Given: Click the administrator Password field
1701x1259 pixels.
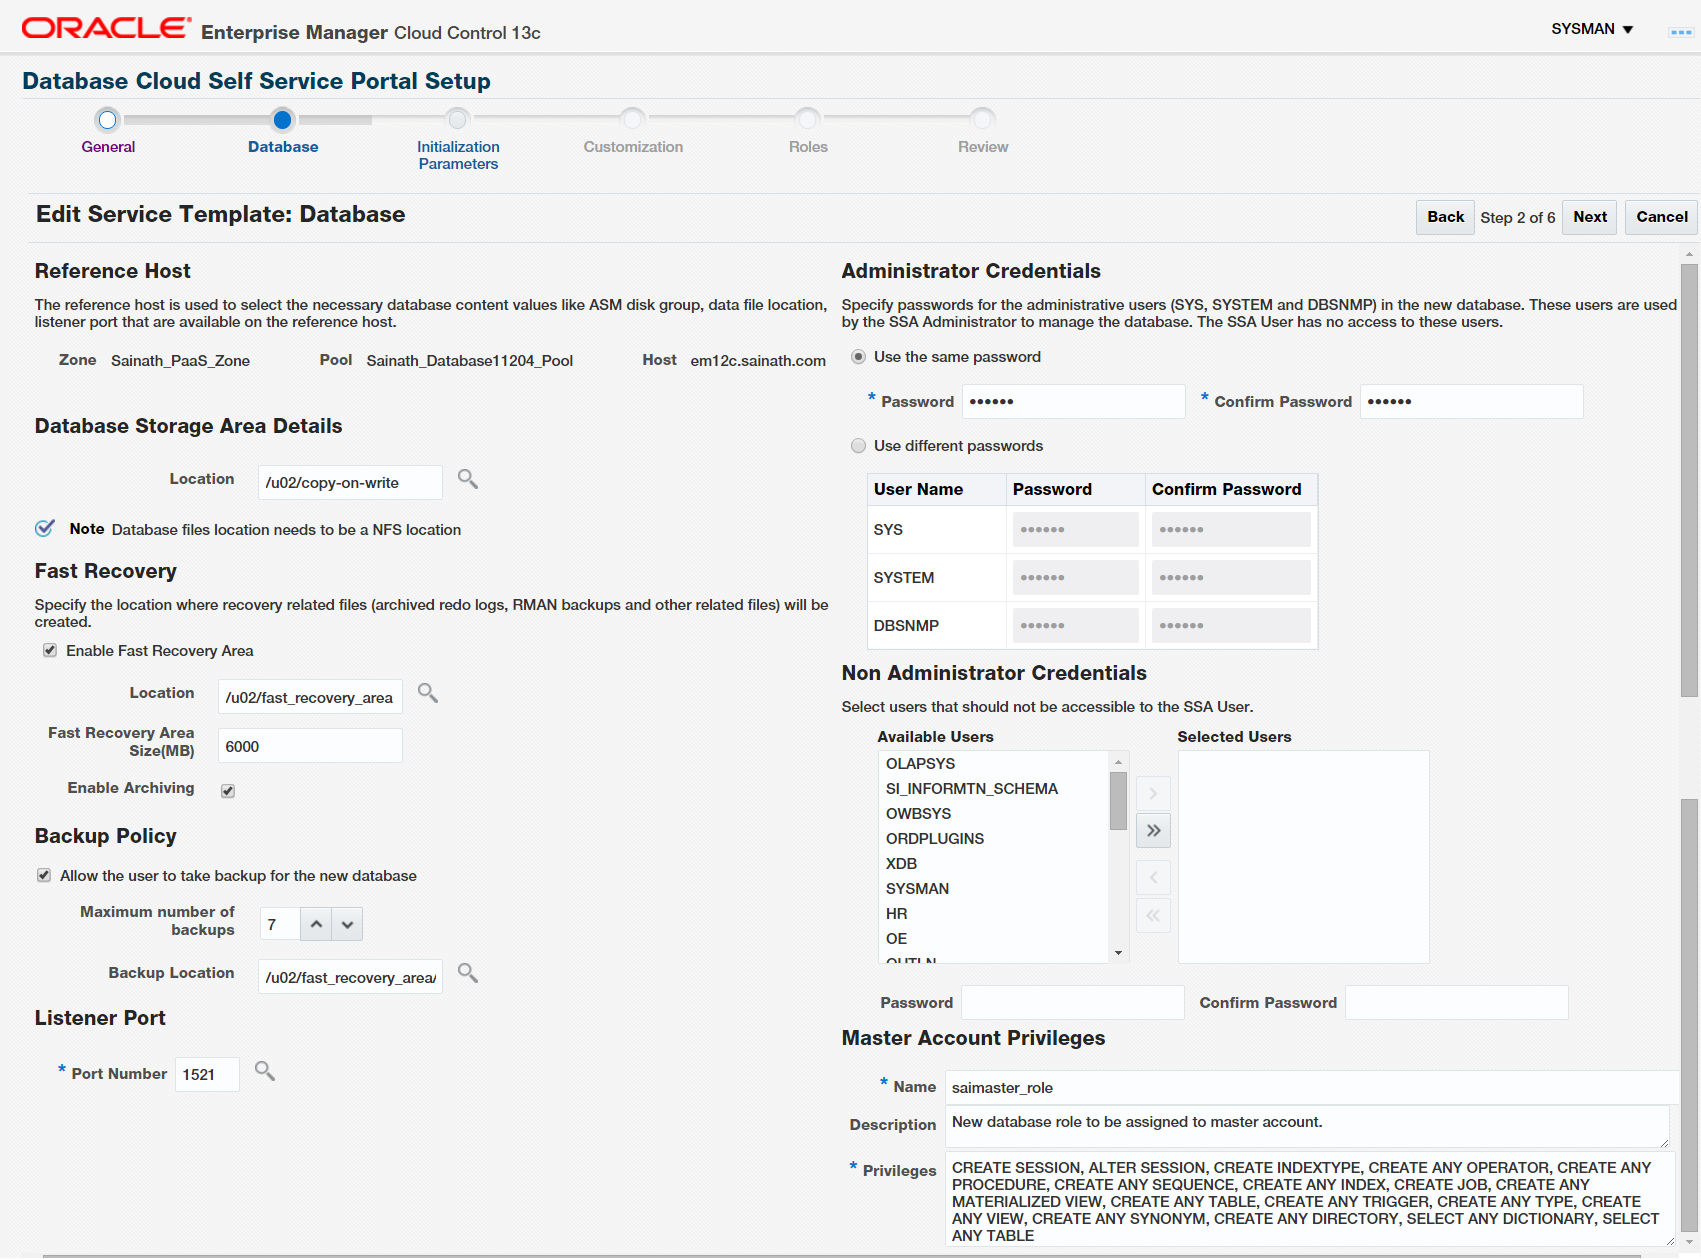Looking at the screenshot, I should click(x=1074, y=401).
